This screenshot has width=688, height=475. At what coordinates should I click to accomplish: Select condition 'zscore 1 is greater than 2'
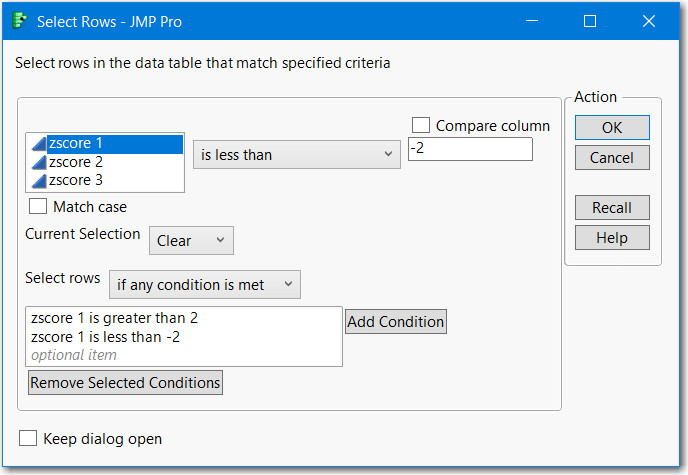pyautogui.click(x=121, y=318)
